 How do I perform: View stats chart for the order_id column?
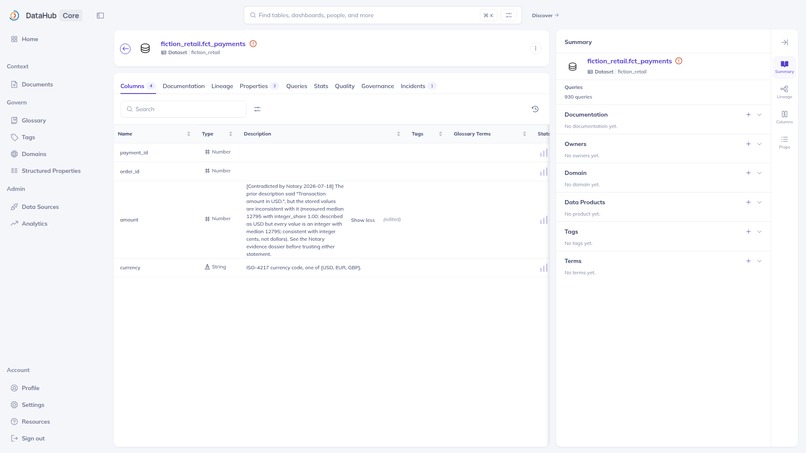click(x=543, y=172)
